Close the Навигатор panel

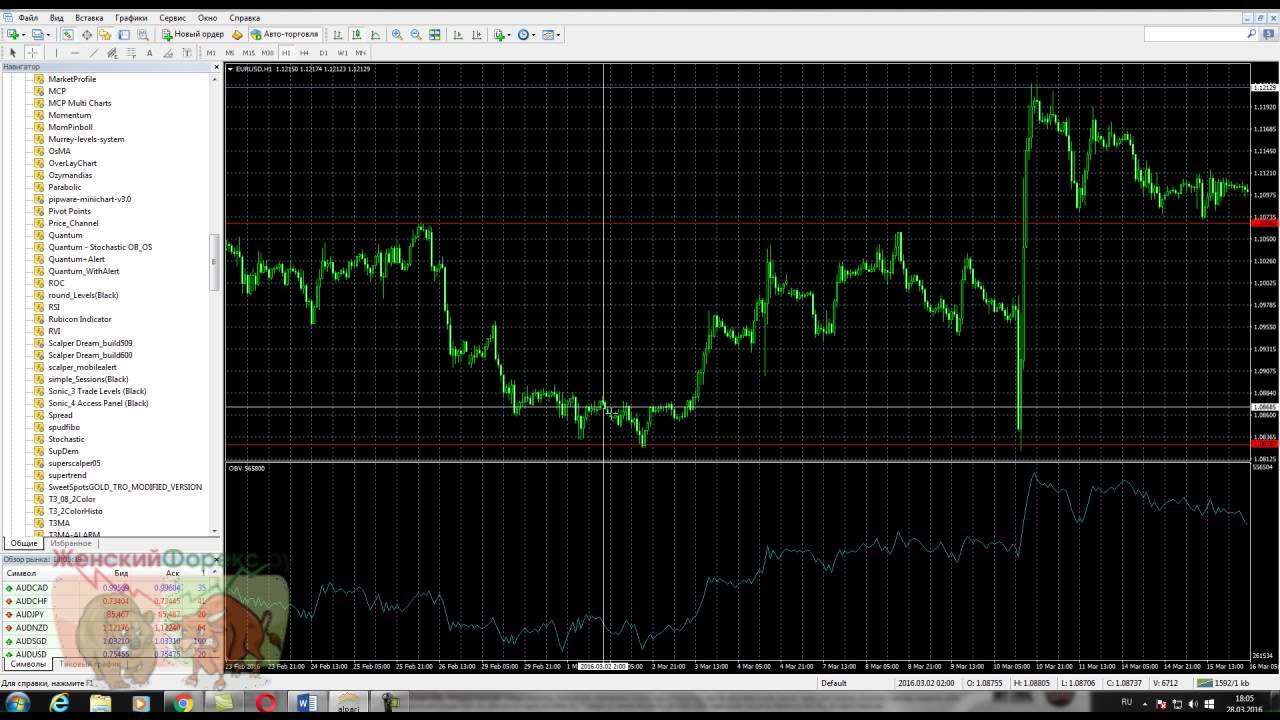(216, 67)
